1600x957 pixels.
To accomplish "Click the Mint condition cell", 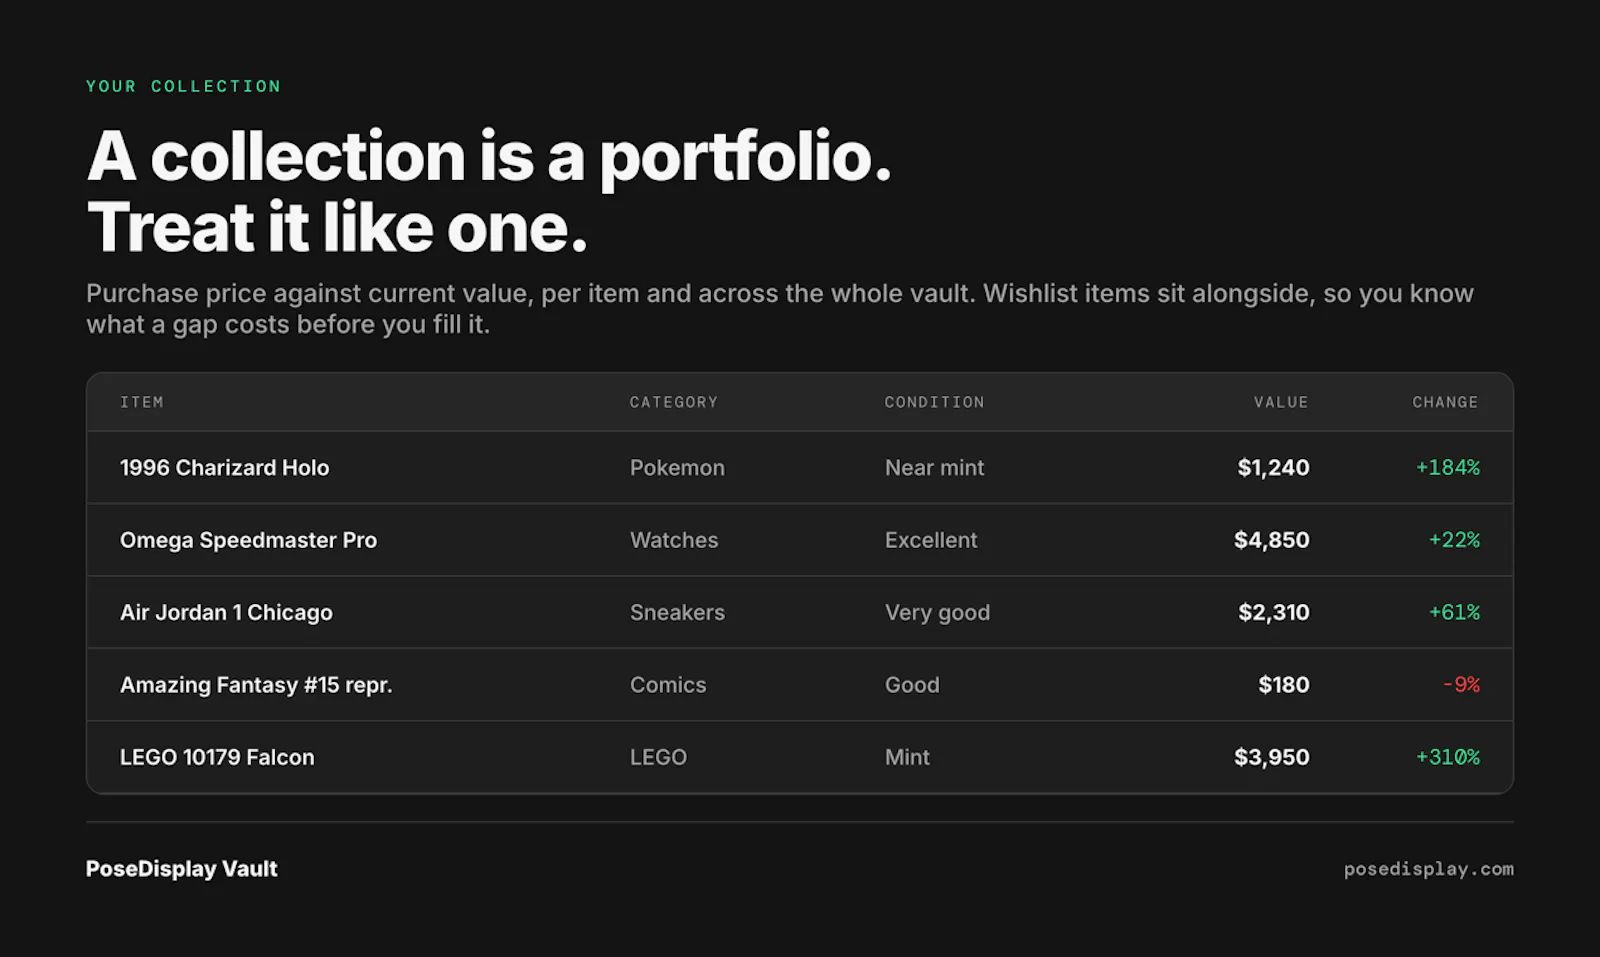I will tap(907, 757).
